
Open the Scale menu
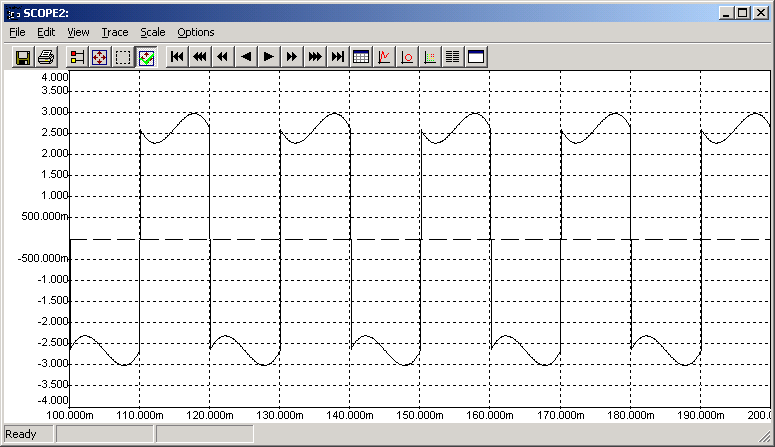(x=153, y=32)
